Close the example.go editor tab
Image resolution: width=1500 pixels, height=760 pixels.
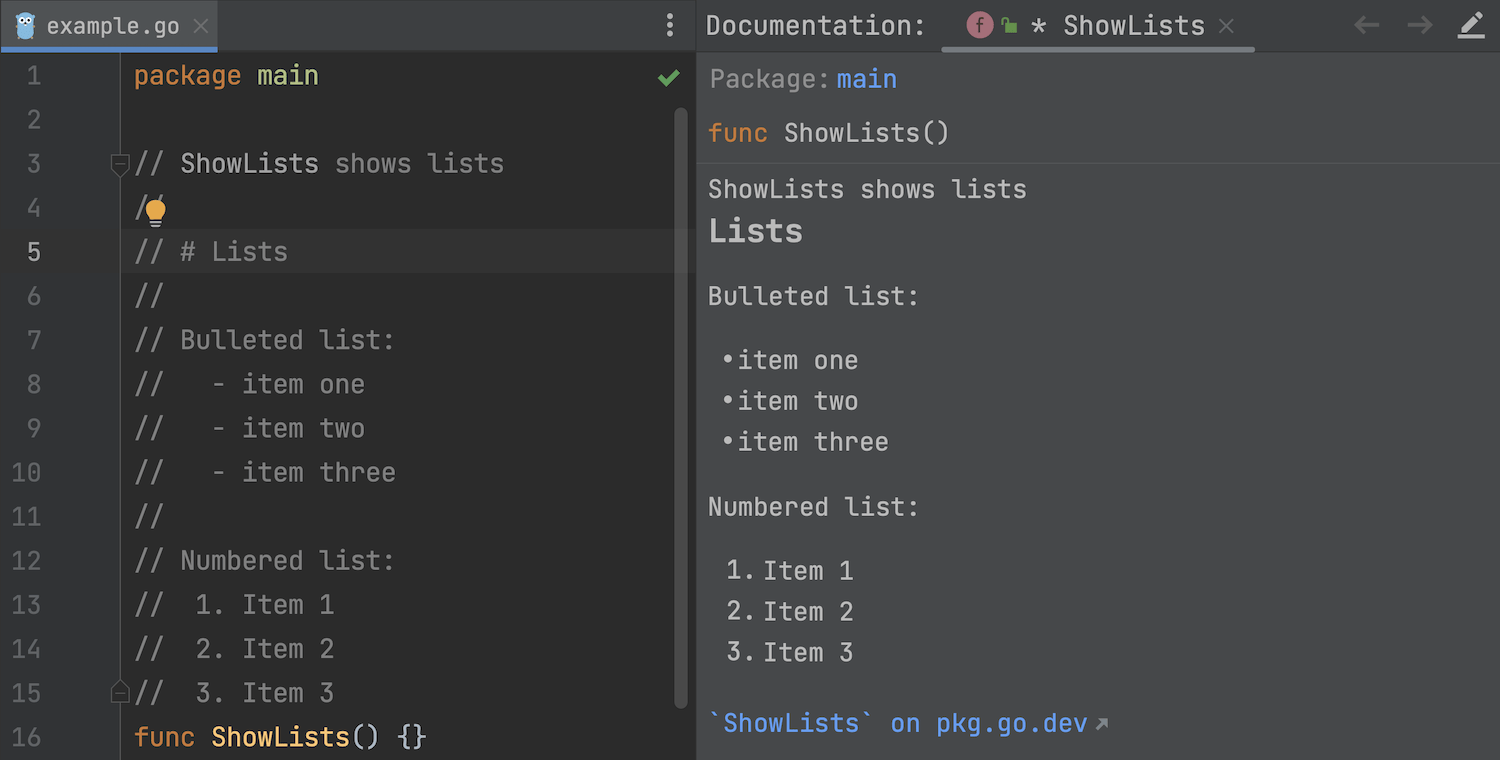pyautogui.click(x=201, y=26)
